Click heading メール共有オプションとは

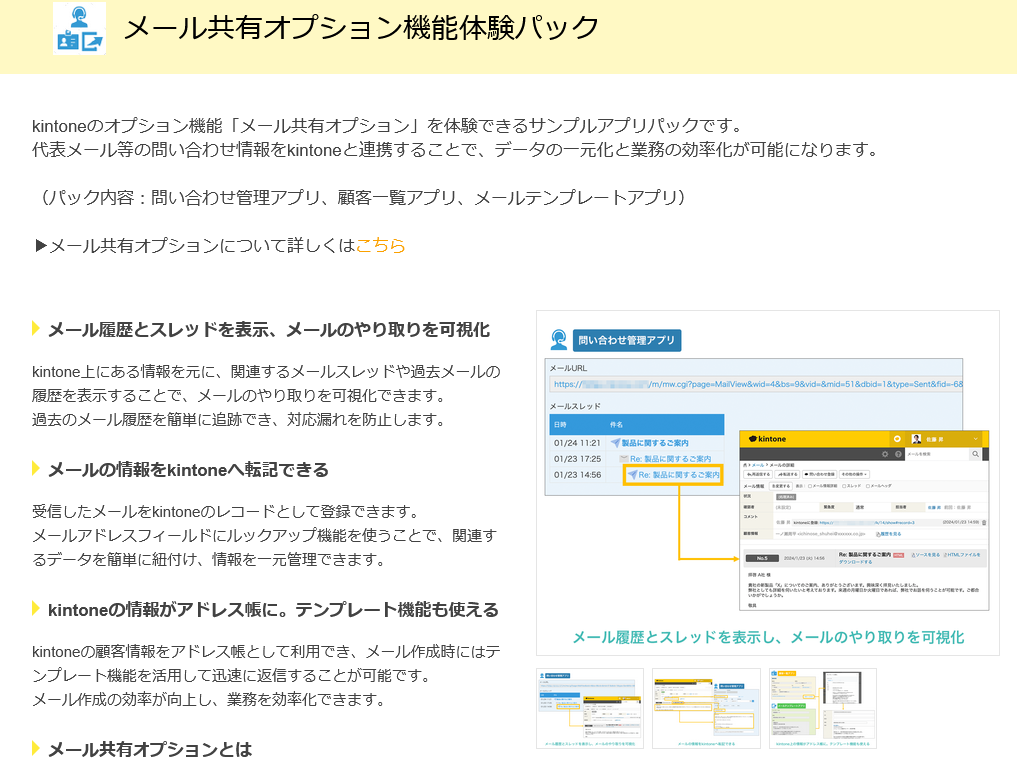click(x=150, y=749)
